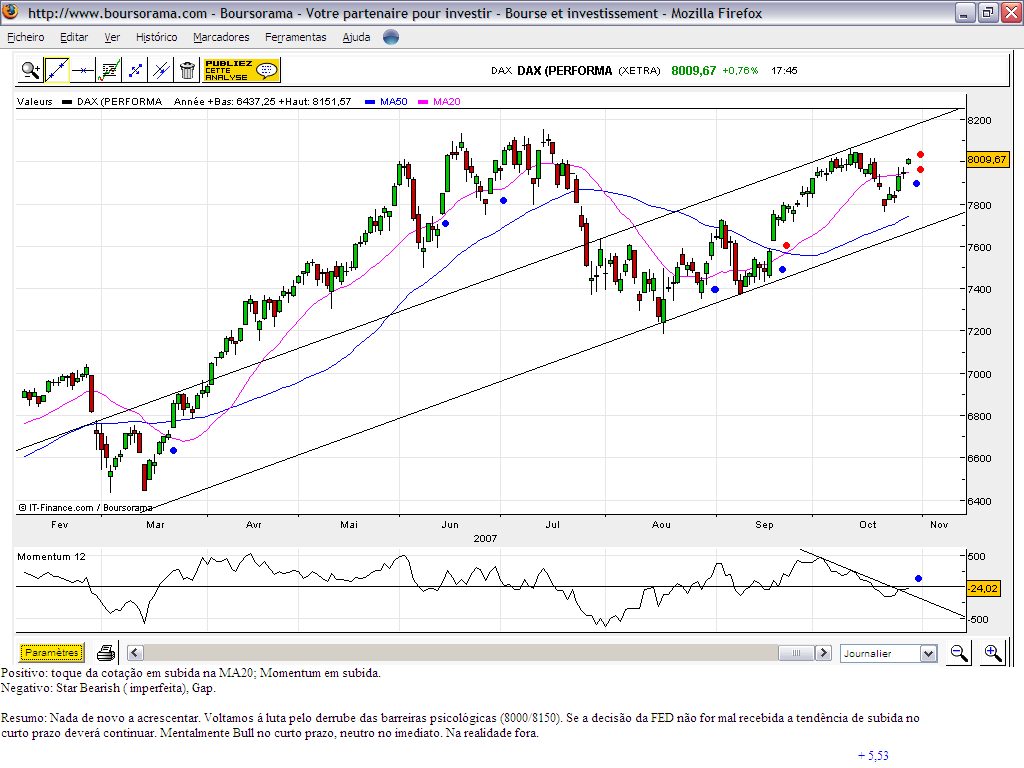Select the move/resize line tool
This screenshot has width=1024, height=768.
pos(135,70)
